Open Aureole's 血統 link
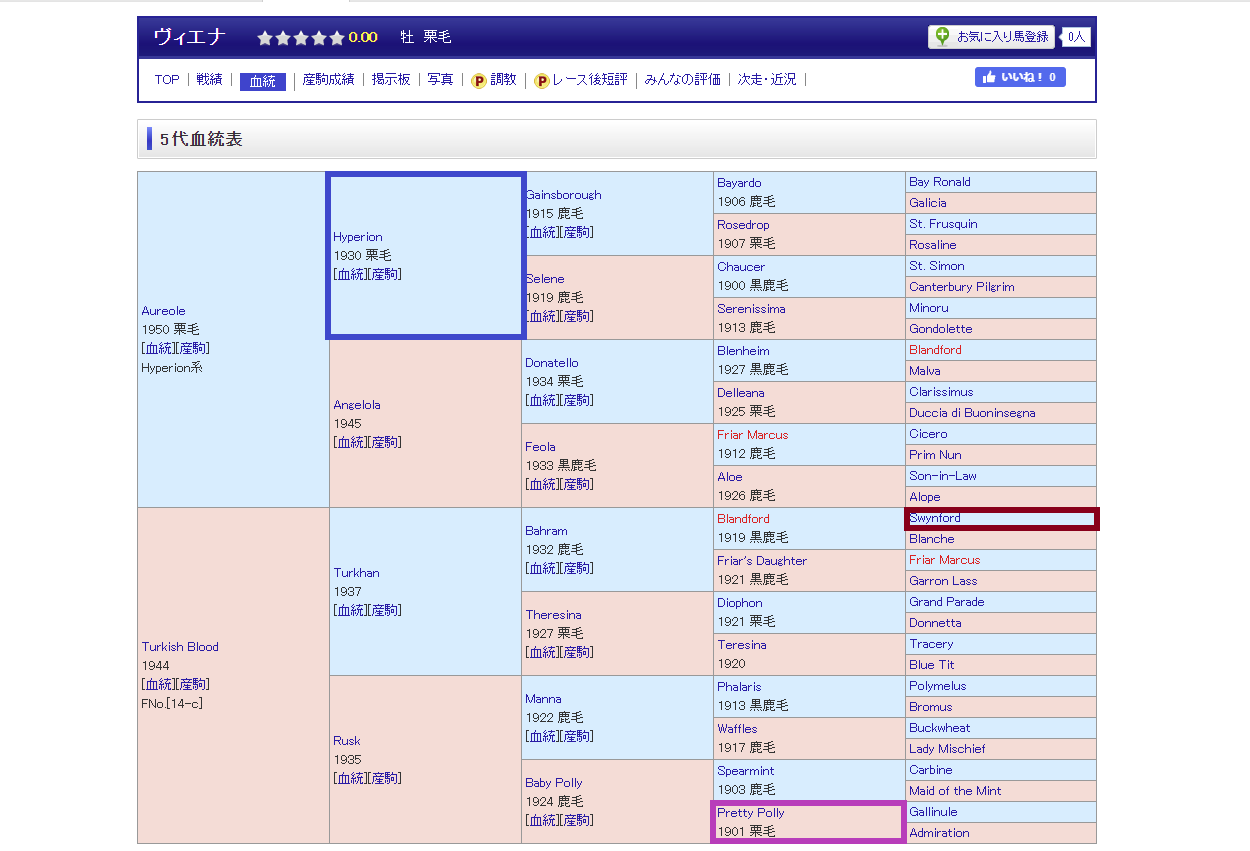Image resolution: width=1250 pixels, height=851 pixels. tap(160, 348)
